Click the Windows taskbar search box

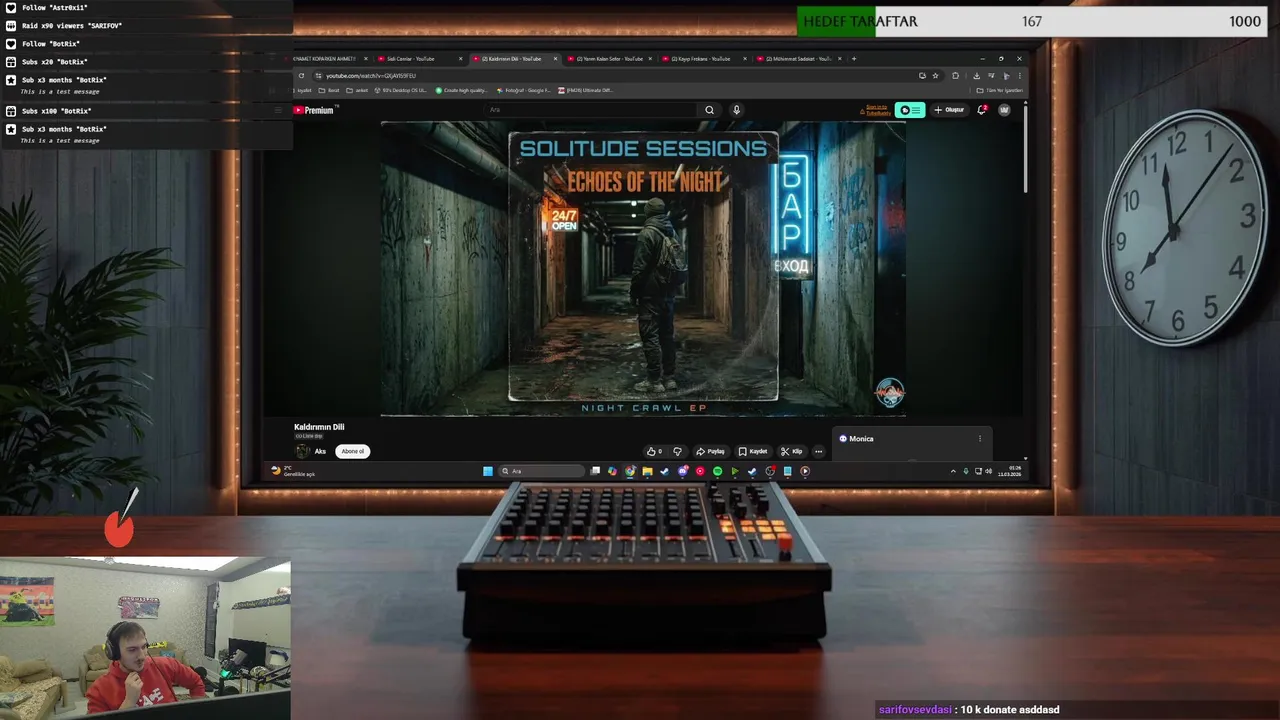point(542,471)
